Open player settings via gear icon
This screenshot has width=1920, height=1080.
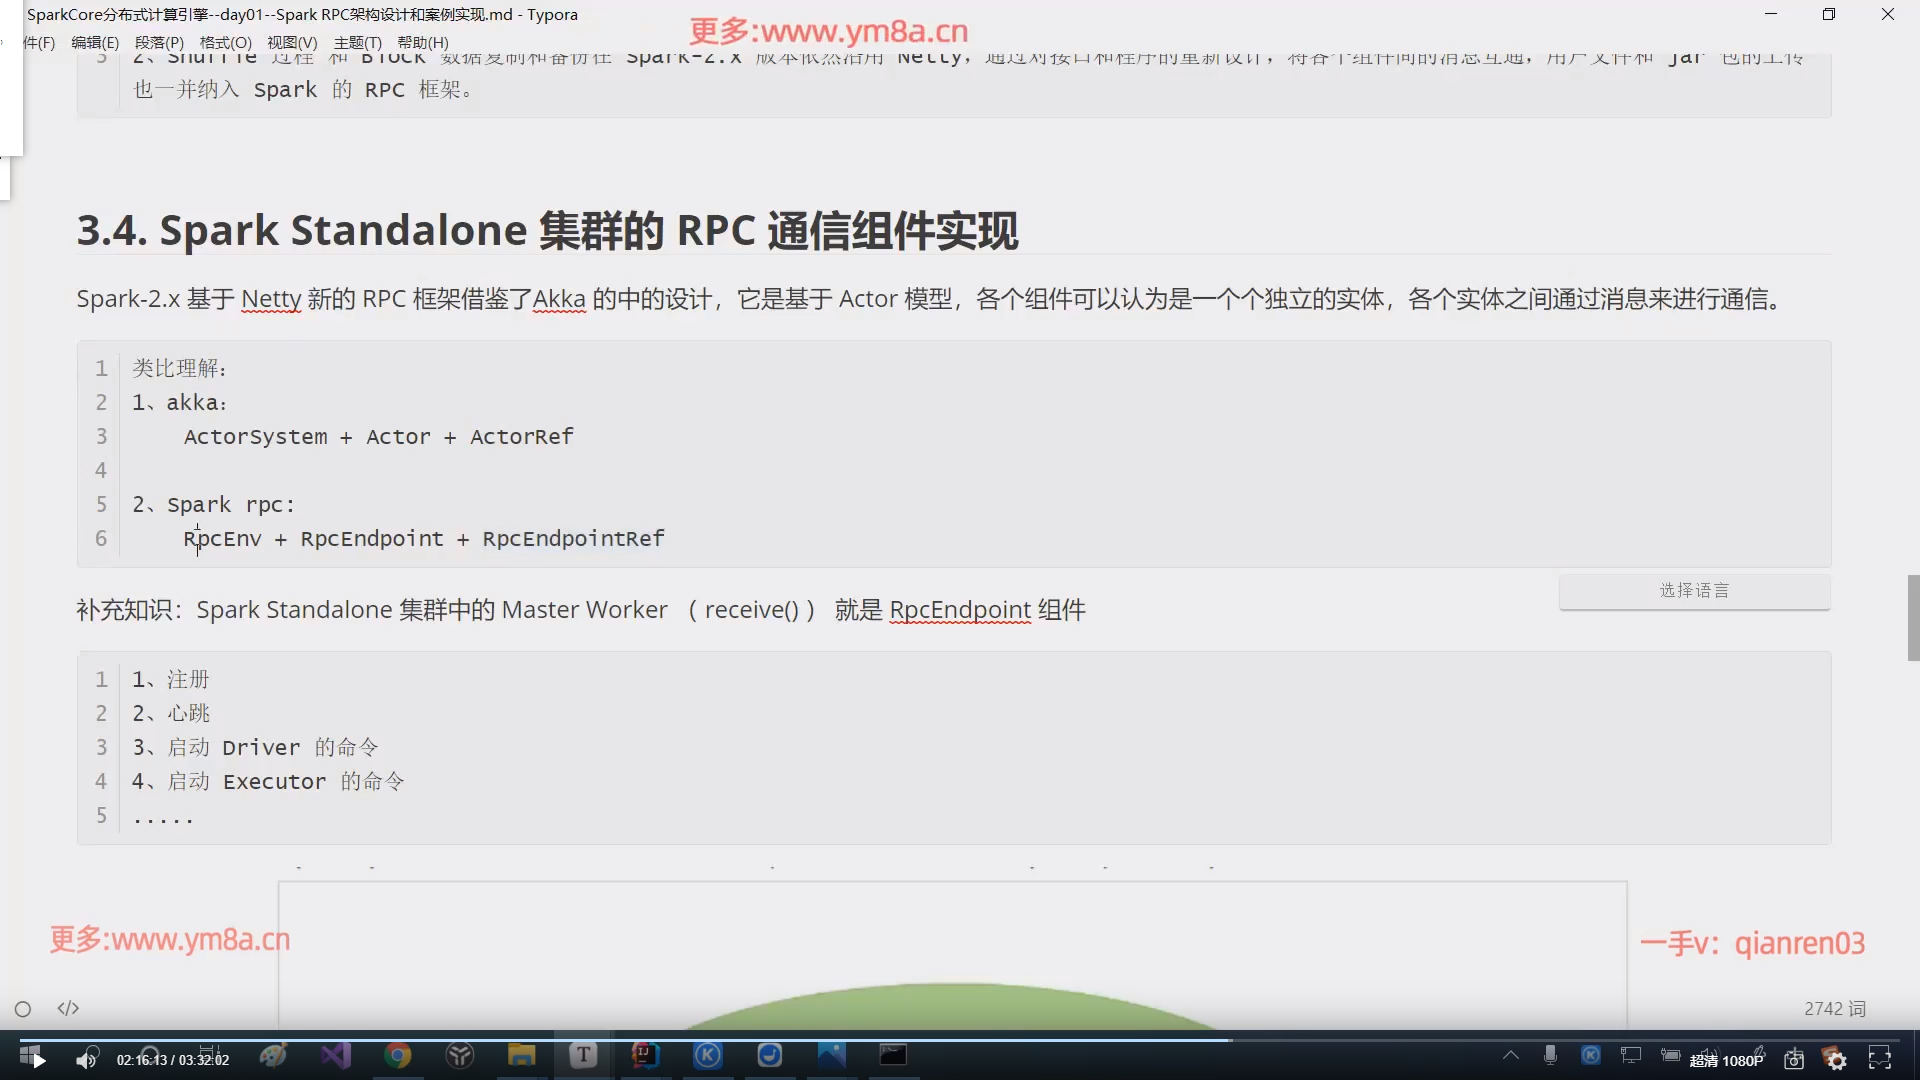1835,1058
